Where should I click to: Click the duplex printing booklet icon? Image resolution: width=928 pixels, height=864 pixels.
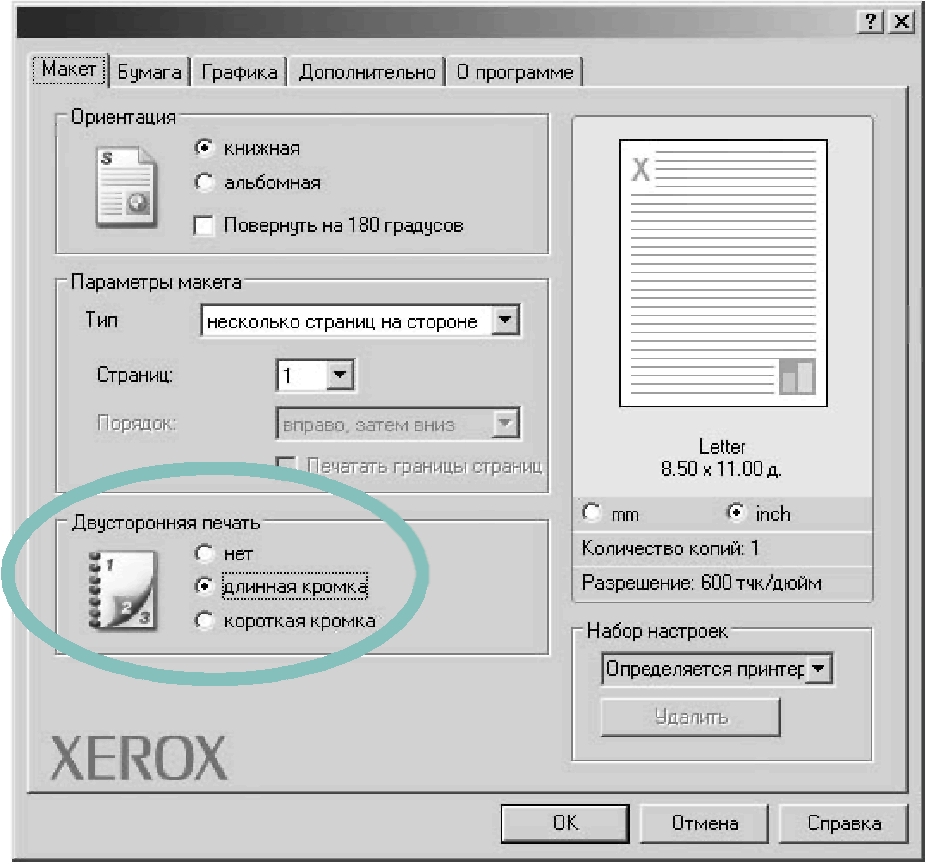click(x=119, y=592)
